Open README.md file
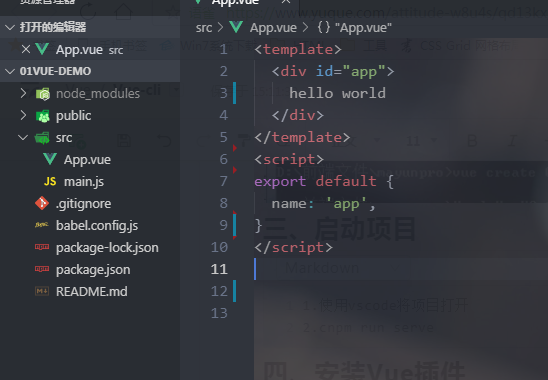Image resolution: width=548 pixels, height=380 pixels. pos(92,292)
